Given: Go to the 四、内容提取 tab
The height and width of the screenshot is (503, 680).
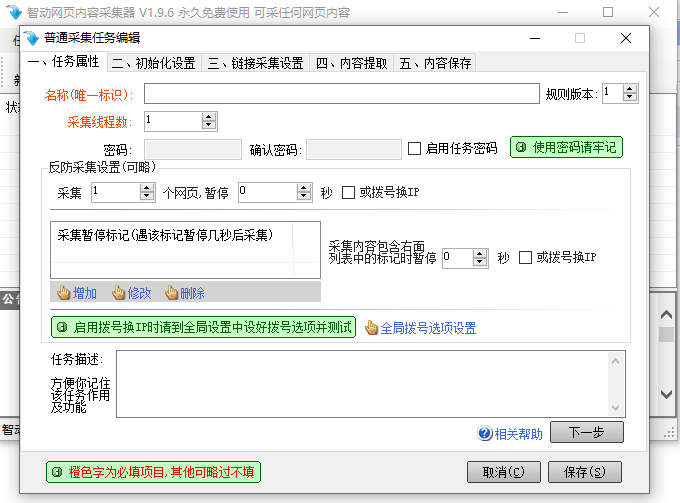Looking at the screenshot, I should coord(352,63).
